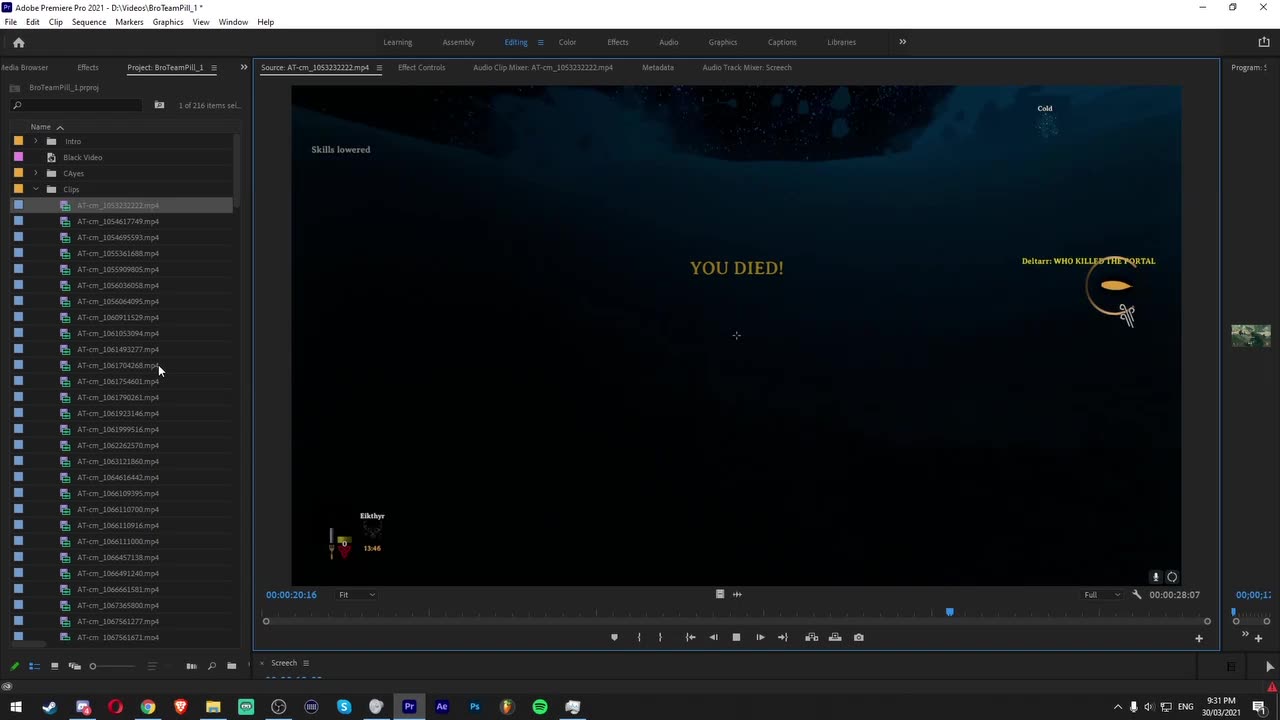Step forward one frame in source monitor

click(760, 637)
